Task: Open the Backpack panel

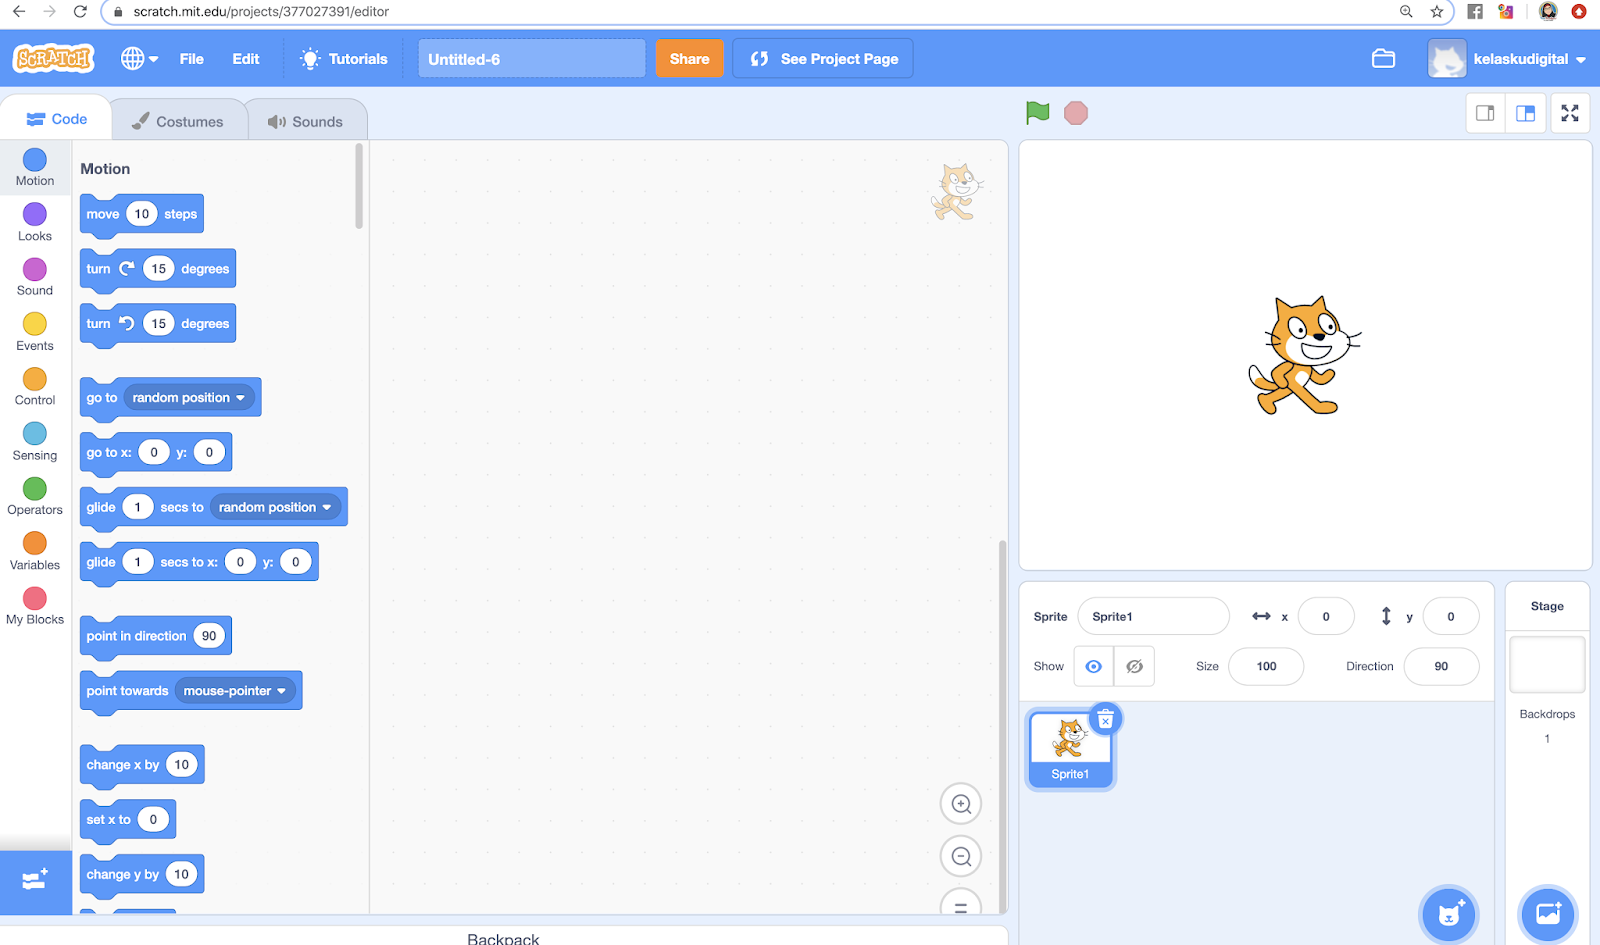Action: pos(503,938)
